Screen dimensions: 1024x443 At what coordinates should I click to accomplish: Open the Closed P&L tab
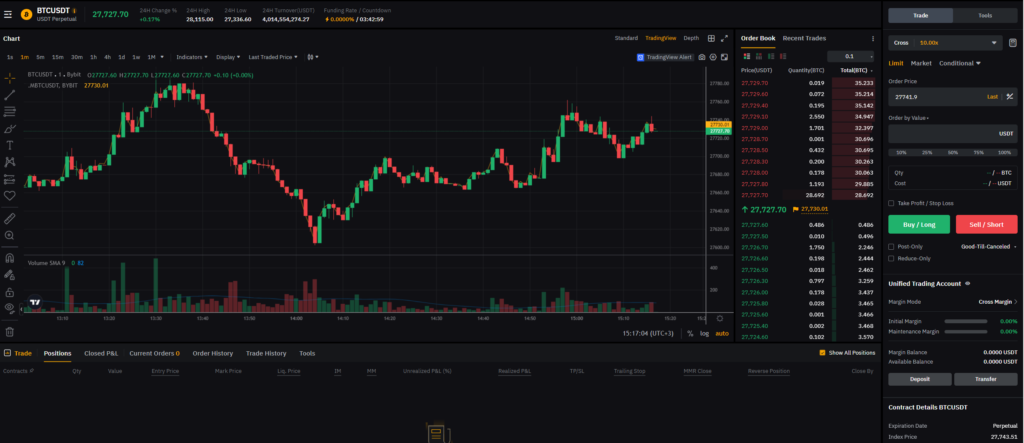(101, 353)
